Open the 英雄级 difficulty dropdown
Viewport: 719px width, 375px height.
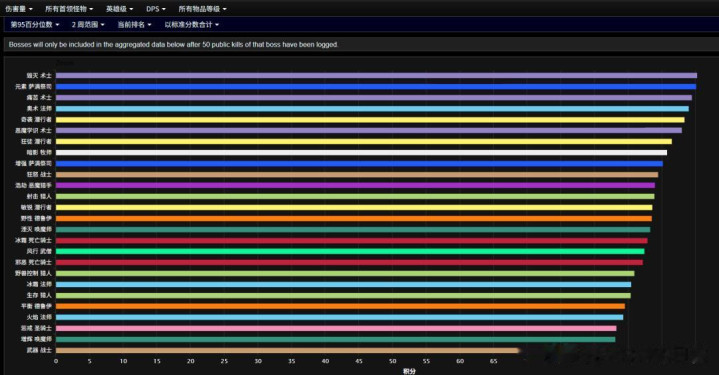click(119, 9)
